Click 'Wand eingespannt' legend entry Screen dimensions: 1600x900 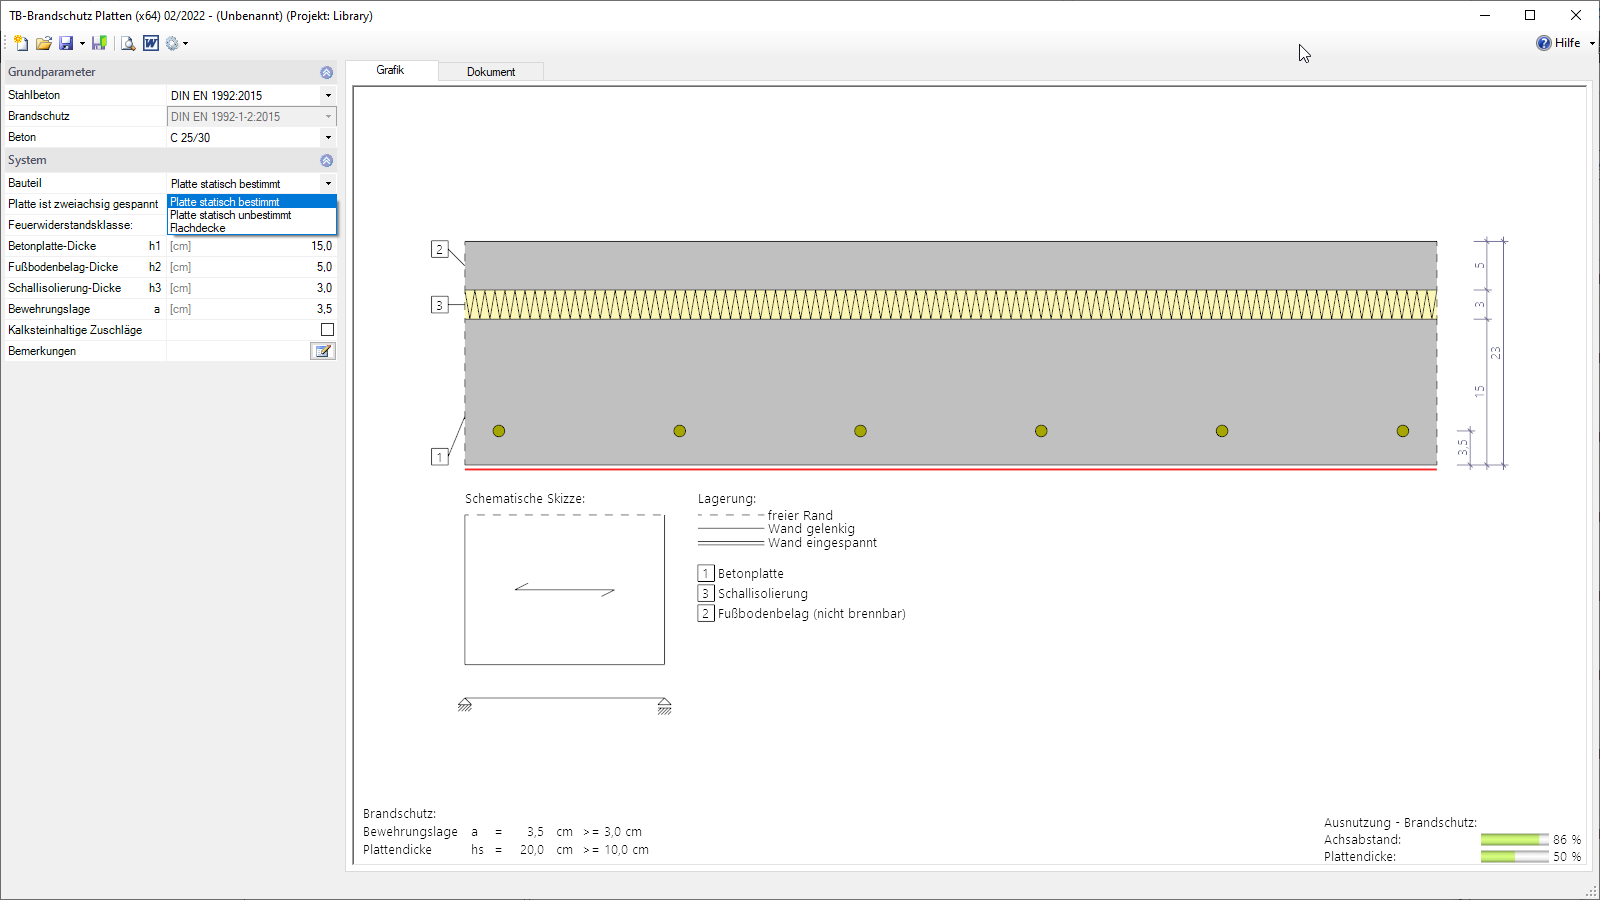822,543
